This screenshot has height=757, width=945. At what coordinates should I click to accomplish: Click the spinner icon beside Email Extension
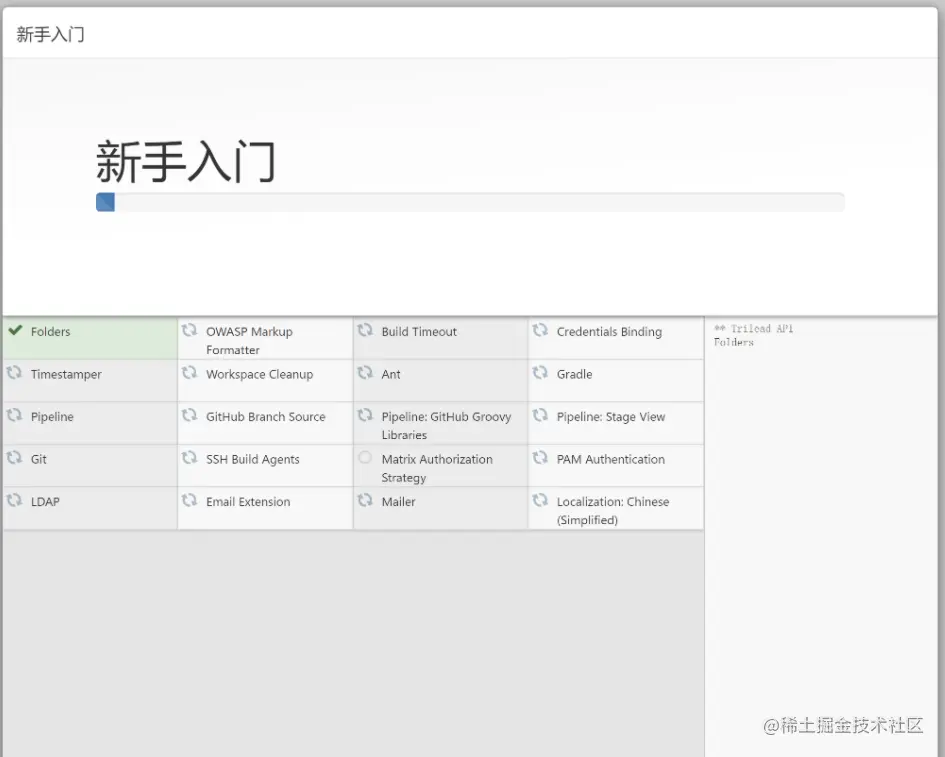click(x=189, y=500)
